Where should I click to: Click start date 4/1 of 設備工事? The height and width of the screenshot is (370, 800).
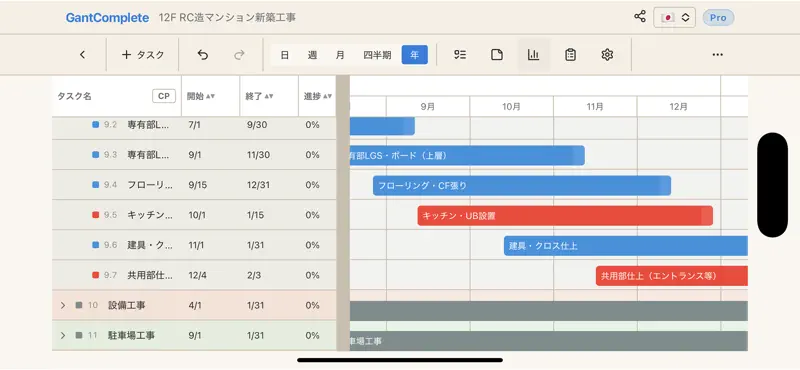point(195,305)
